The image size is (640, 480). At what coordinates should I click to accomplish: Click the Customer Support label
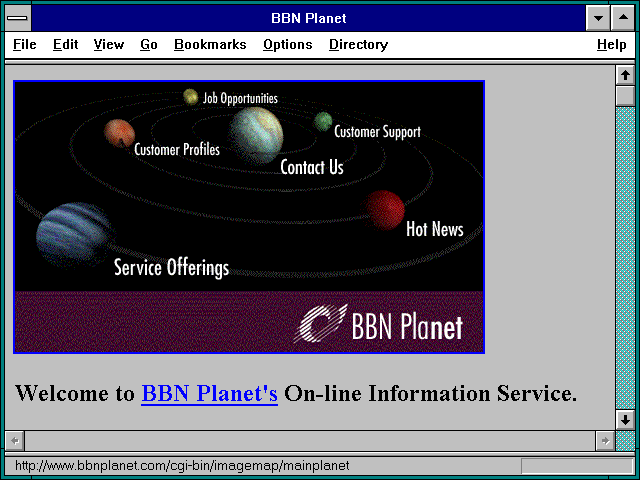click(377, 131)
